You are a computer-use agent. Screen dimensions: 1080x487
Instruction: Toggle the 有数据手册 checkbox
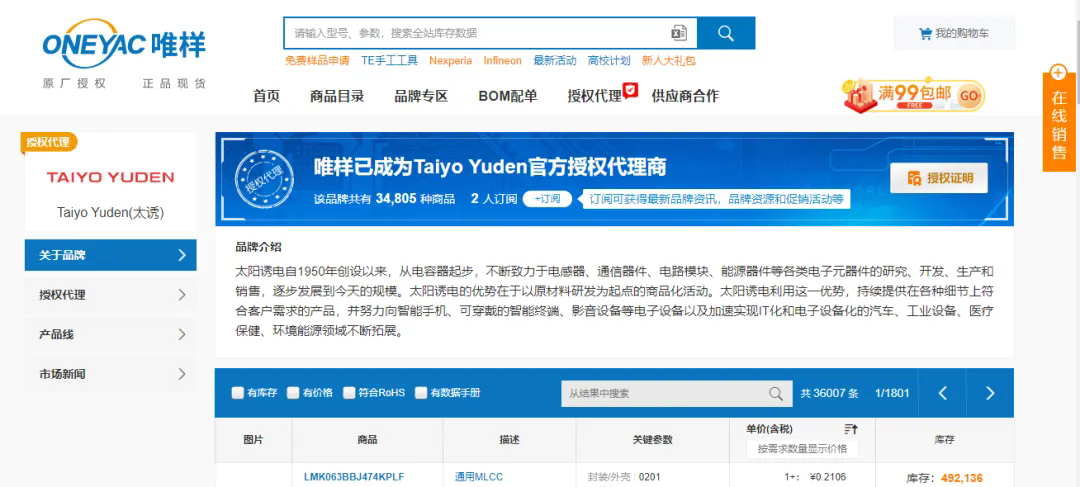421,393
